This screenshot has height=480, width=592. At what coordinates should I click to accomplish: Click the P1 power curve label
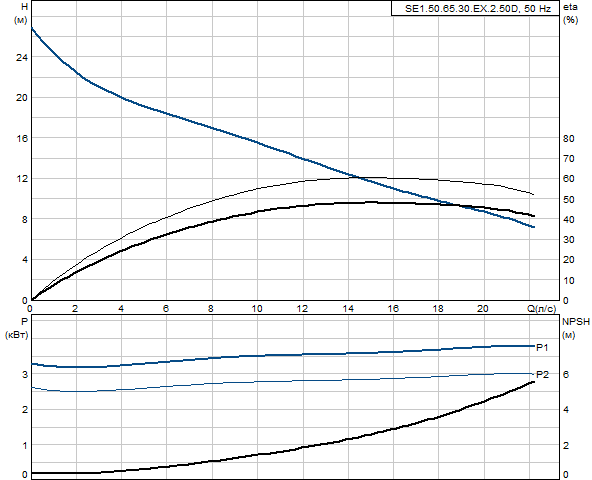click(x=542, y=347)
